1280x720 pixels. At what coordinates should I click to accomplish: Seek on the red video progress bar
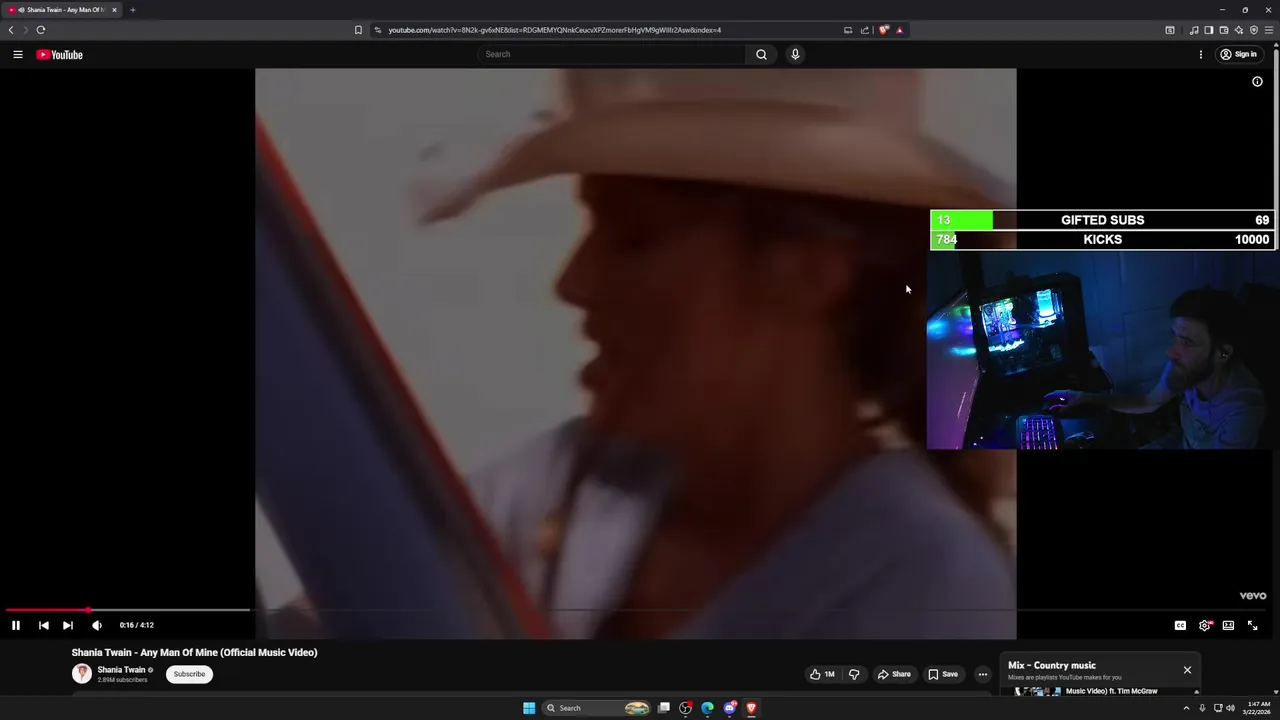click(47, 610)
